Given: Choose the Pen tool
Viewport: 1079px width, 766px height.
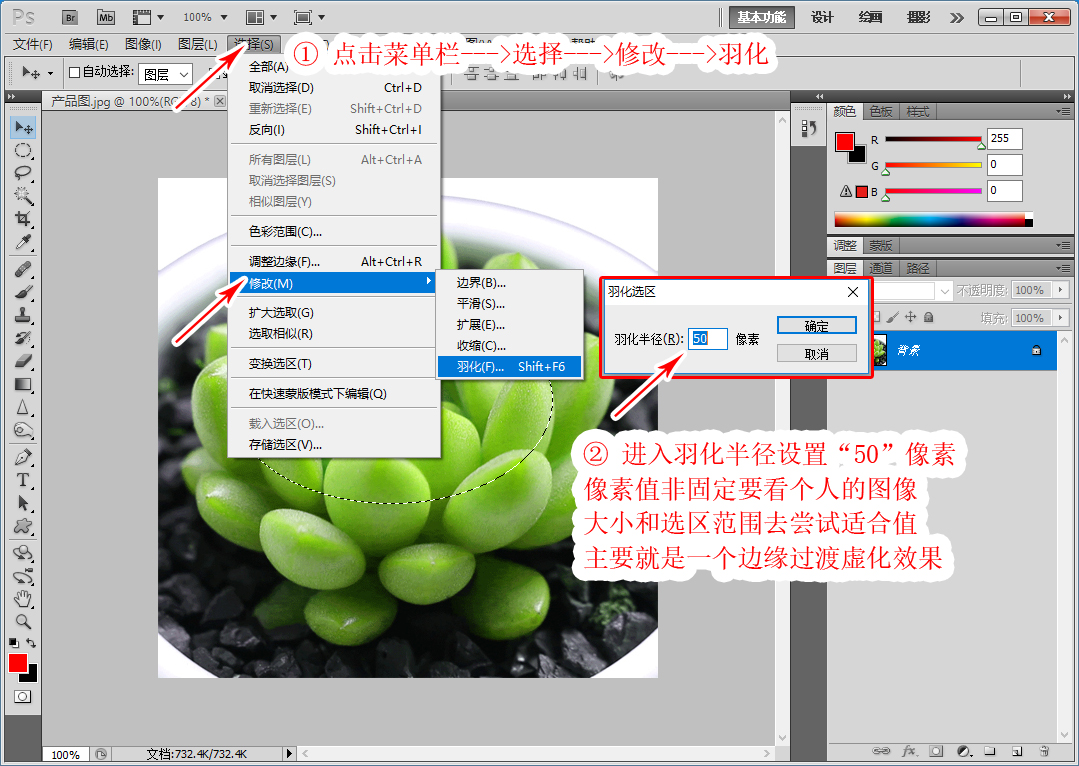Looking at the screenshot, I should point(23,457).
